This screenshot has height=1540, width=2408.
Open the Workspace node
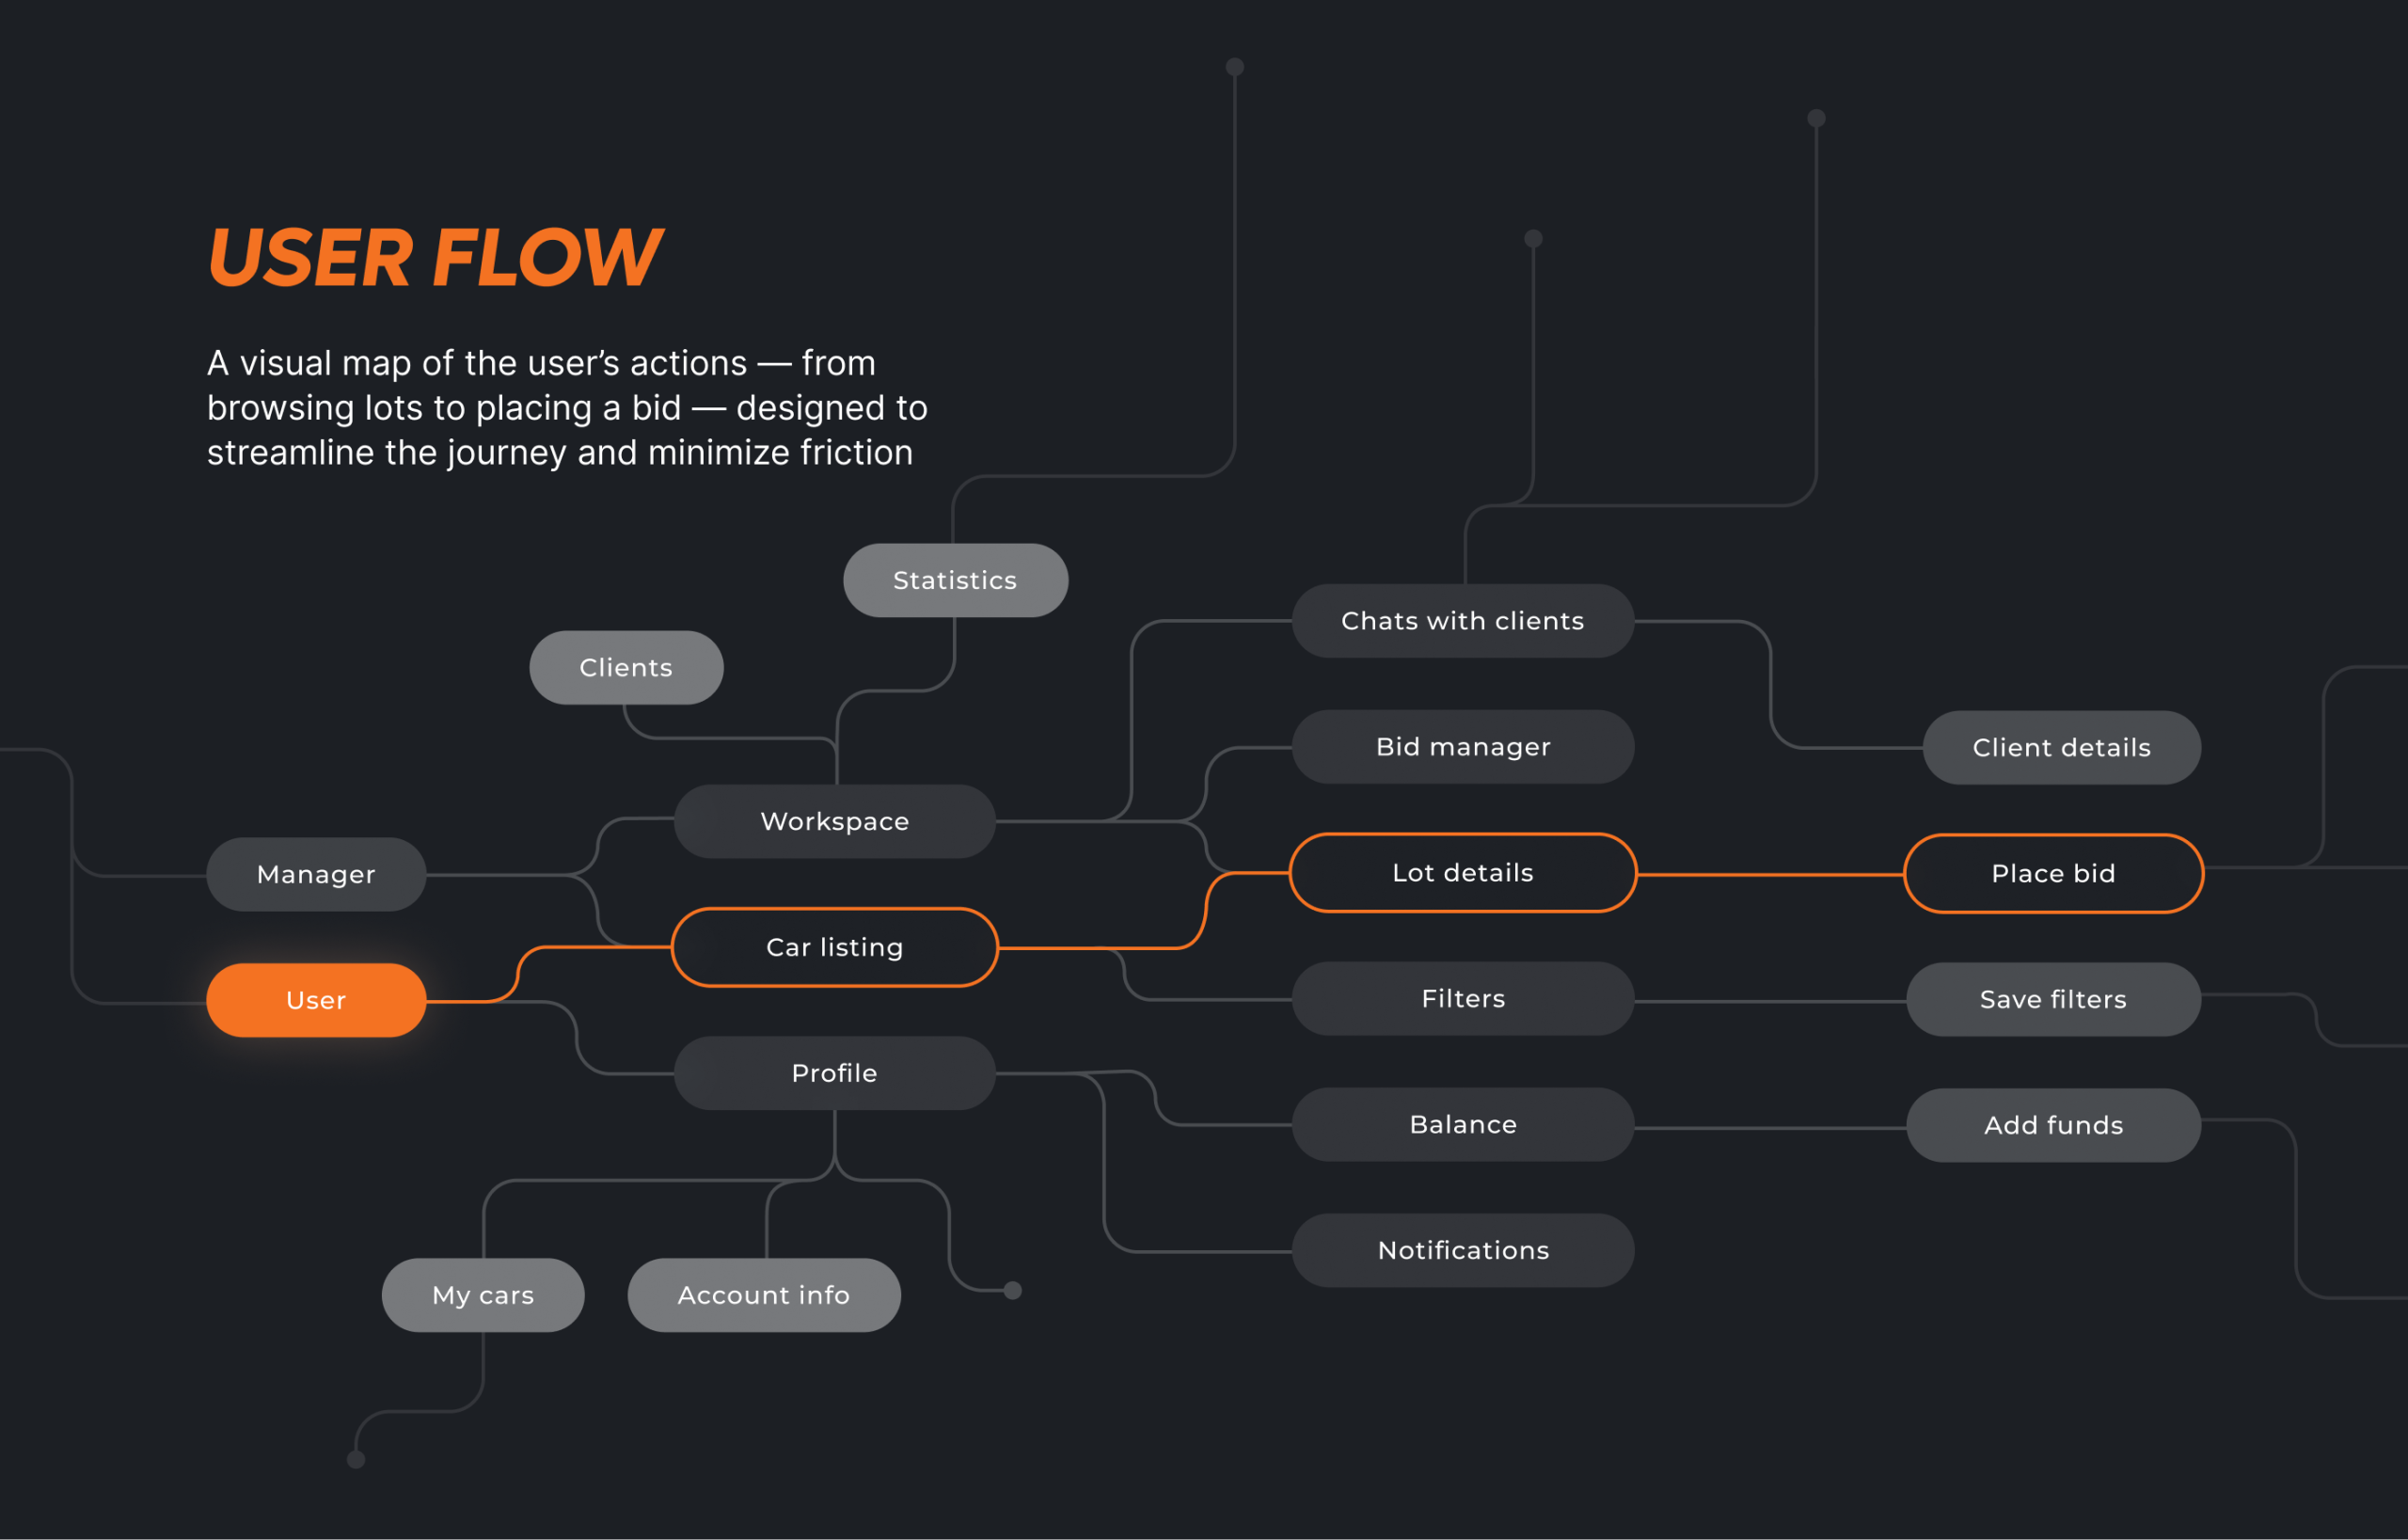point(835,821)
